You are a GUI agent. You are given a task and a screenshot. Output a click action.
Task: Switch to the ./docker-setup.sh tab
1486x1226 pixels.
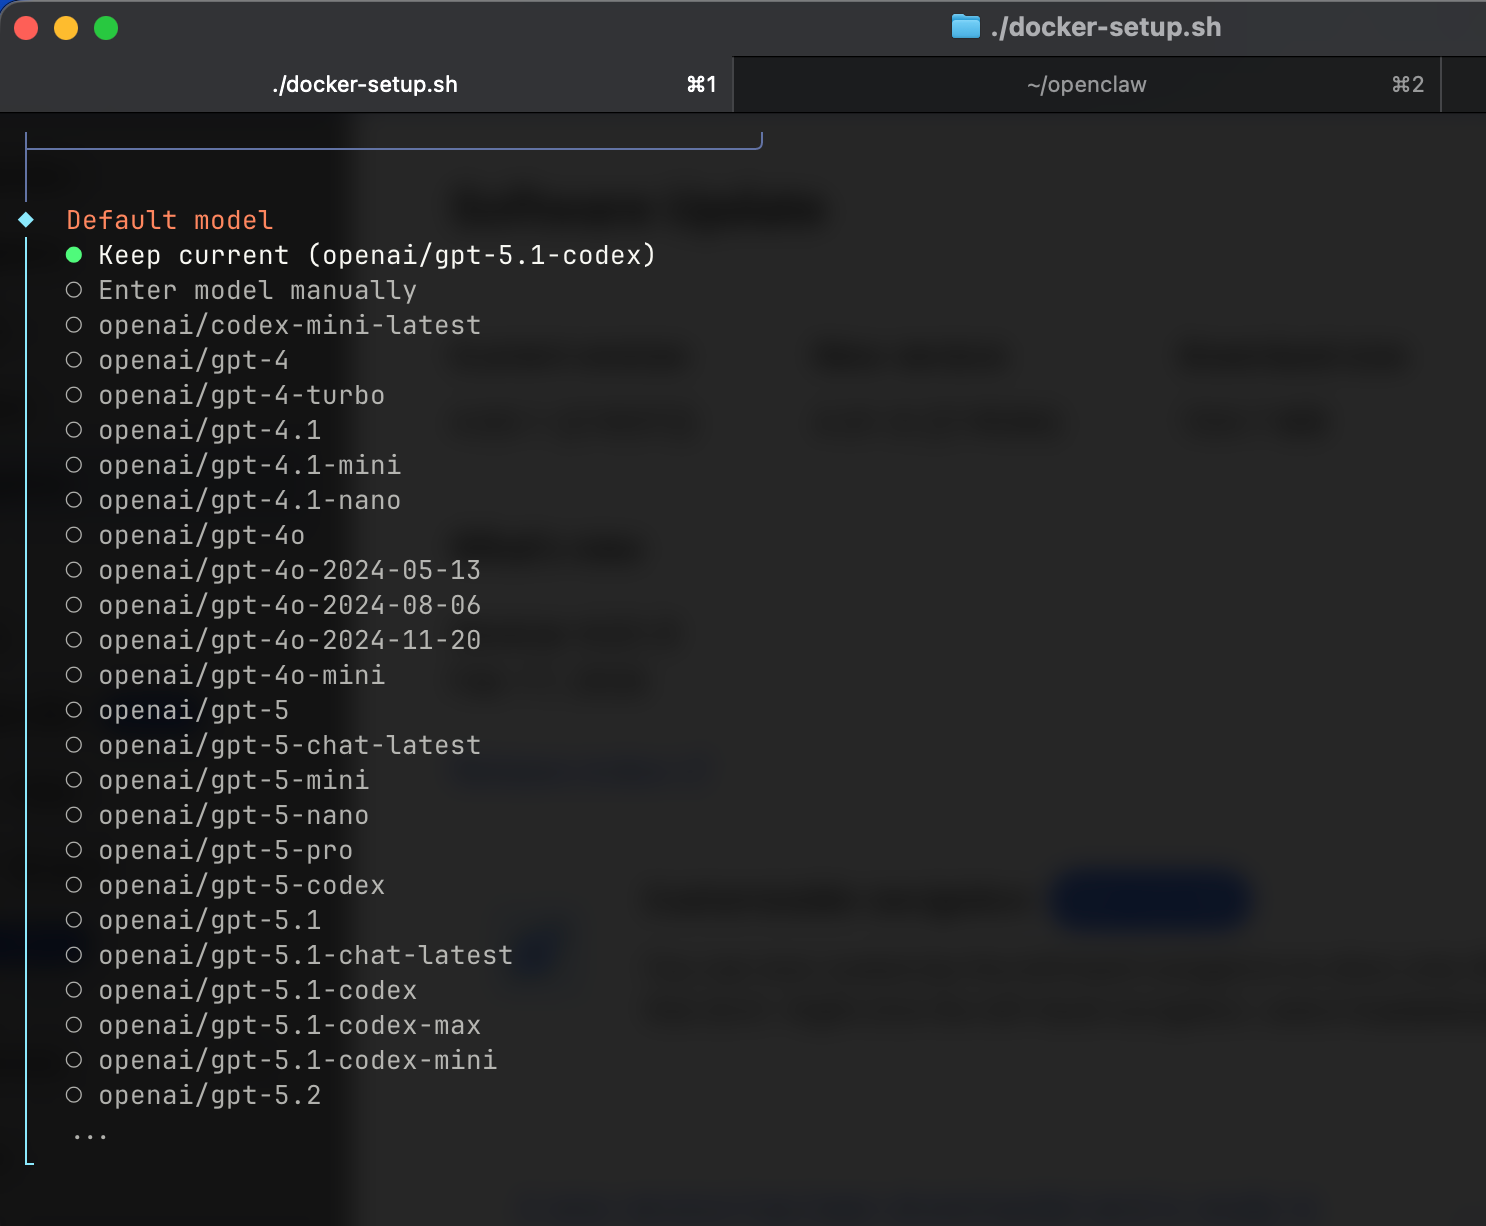(365, 85)
